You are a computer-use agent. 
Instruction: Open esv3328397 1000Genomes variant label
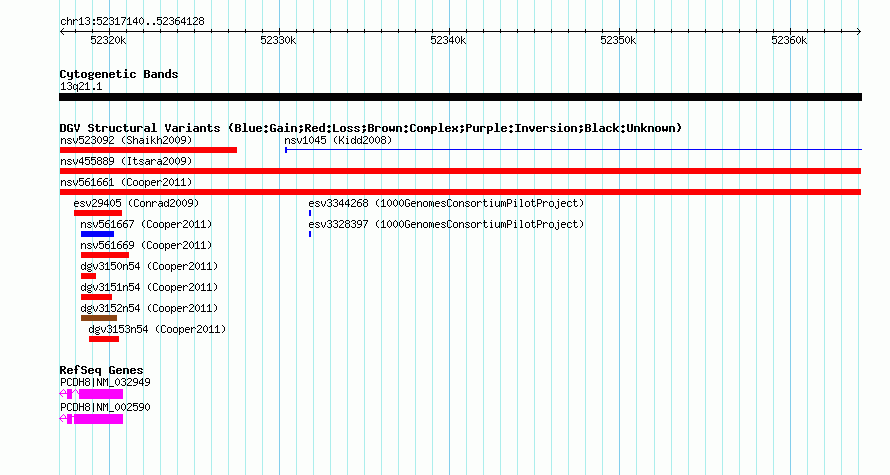click(x=446, y=224)
